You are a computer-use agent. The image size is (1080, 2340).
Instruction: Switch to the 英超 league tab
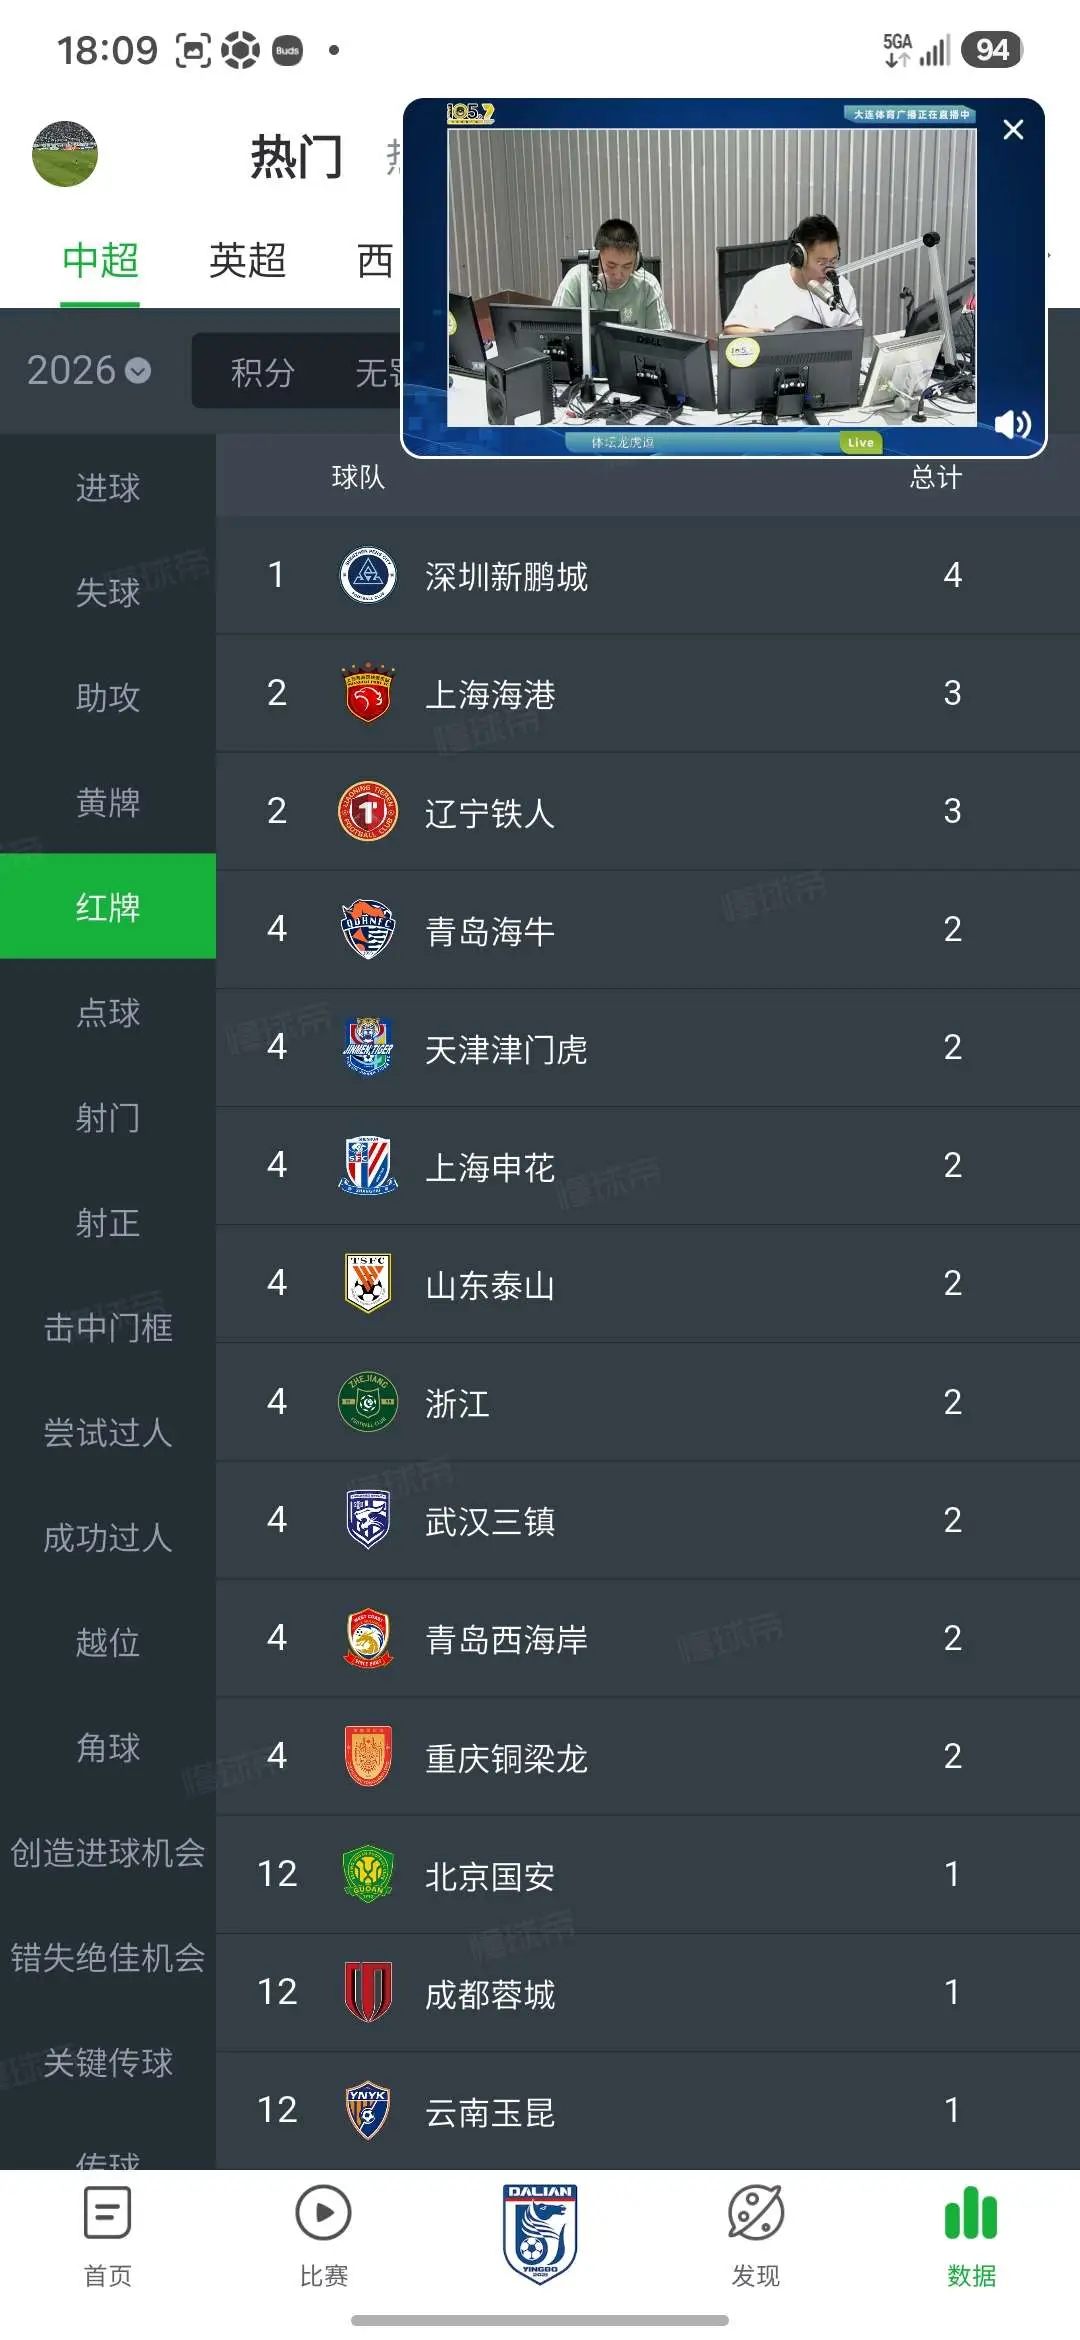coord(248,260)
